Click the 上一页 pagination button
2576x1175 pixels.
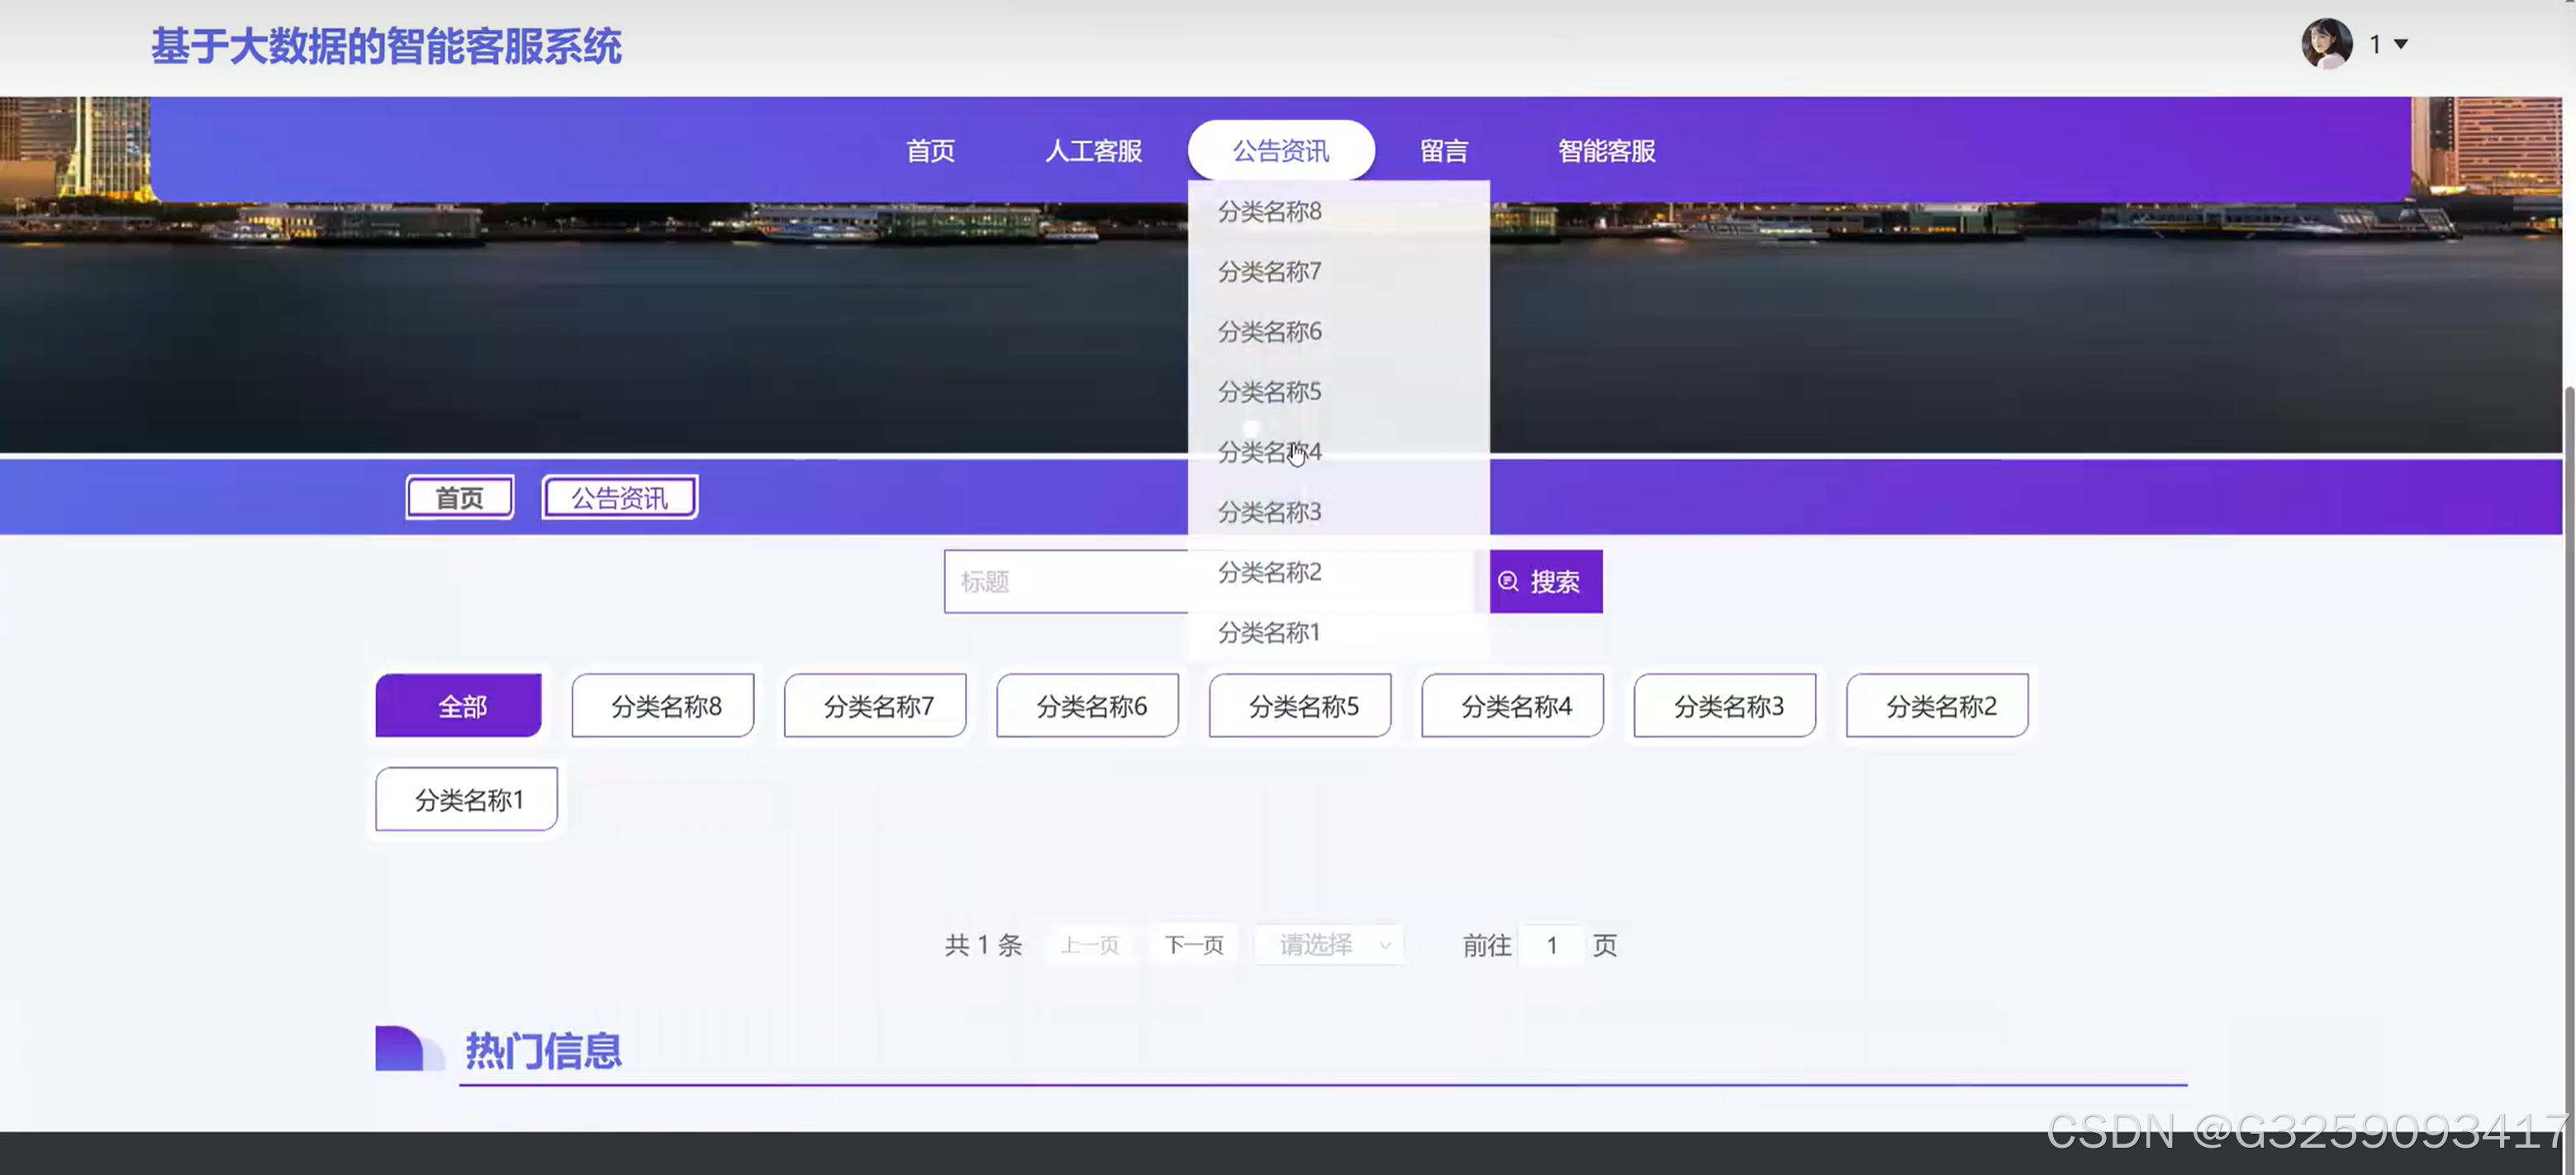coord(1089,945)
